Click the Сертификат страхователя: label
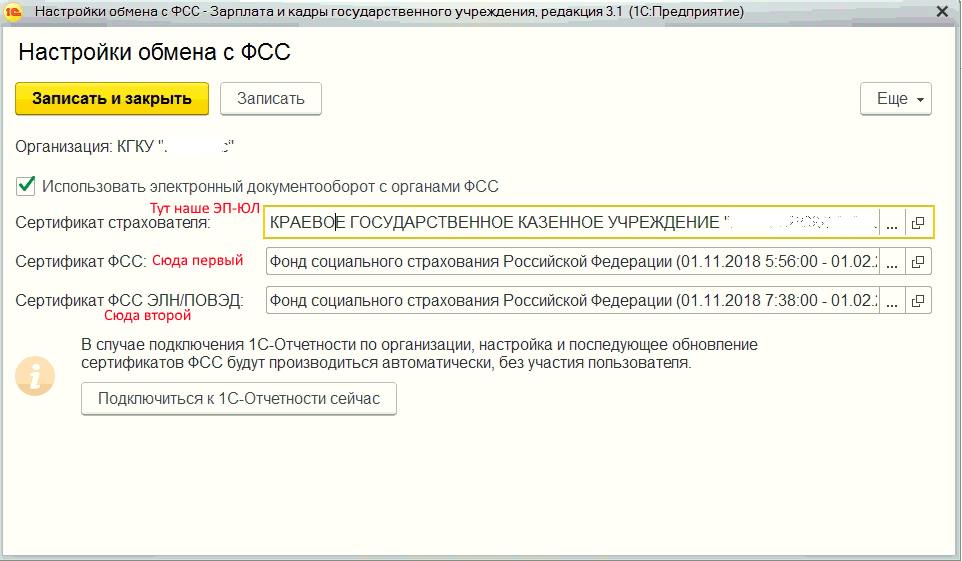The height and width of the screenshot is (561, 962). (113, 223)
